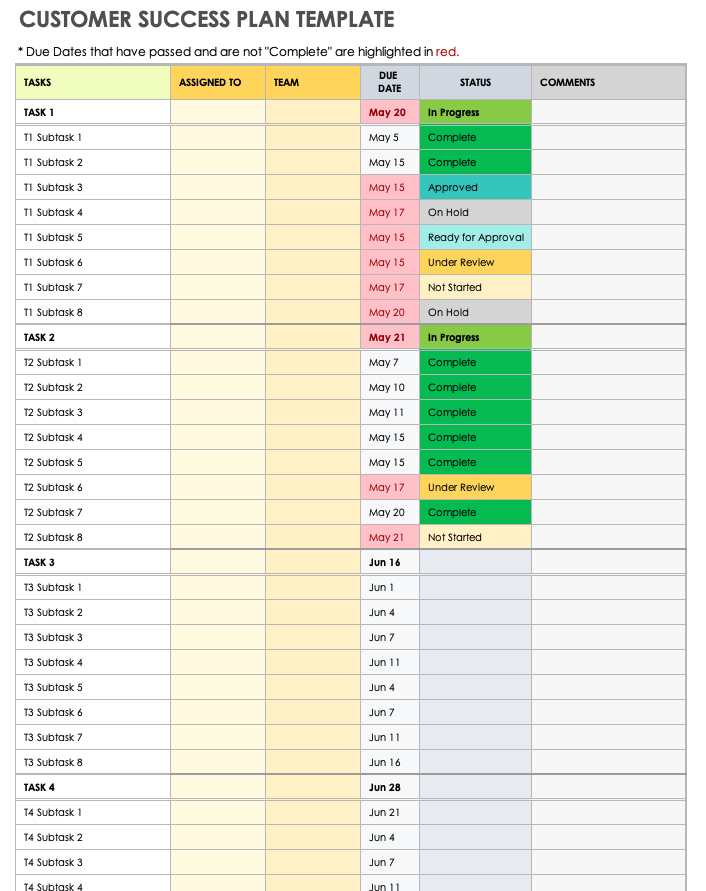Select T4 Subtask 1 team cell
Viewport: 706px width, 891px height.
(x=312, y=813)
